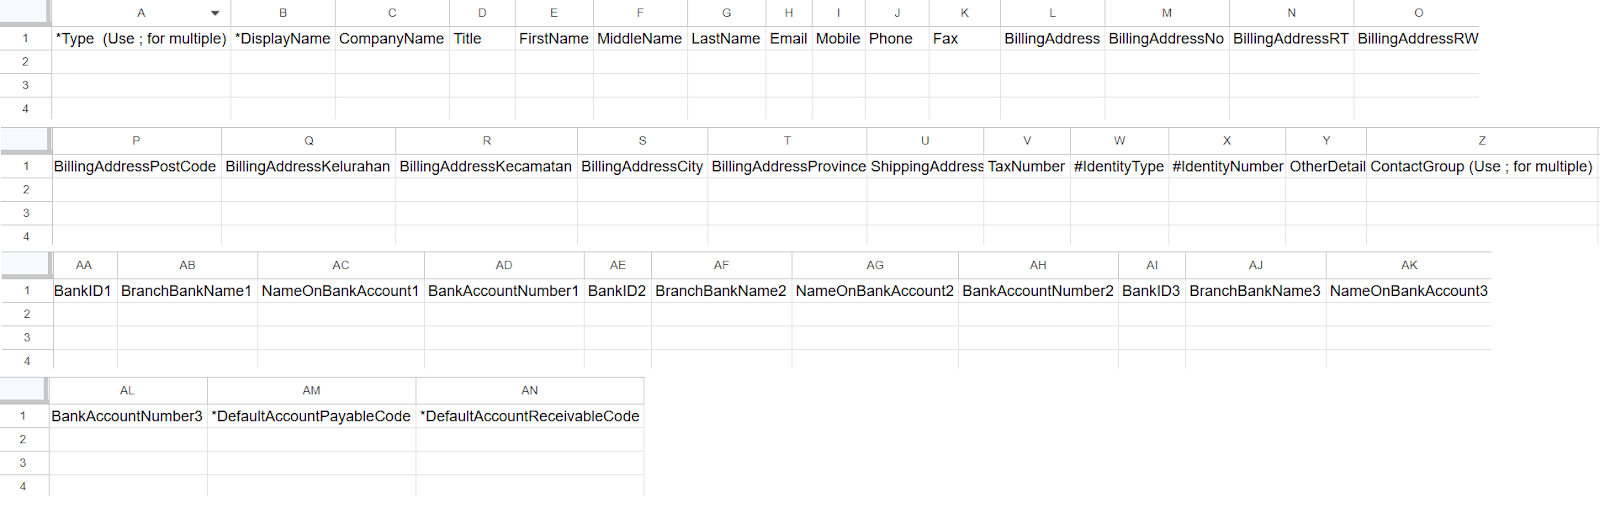Click the select-all corner beside column A
The width and height of the screenshot is (1600, 524).
25,13
